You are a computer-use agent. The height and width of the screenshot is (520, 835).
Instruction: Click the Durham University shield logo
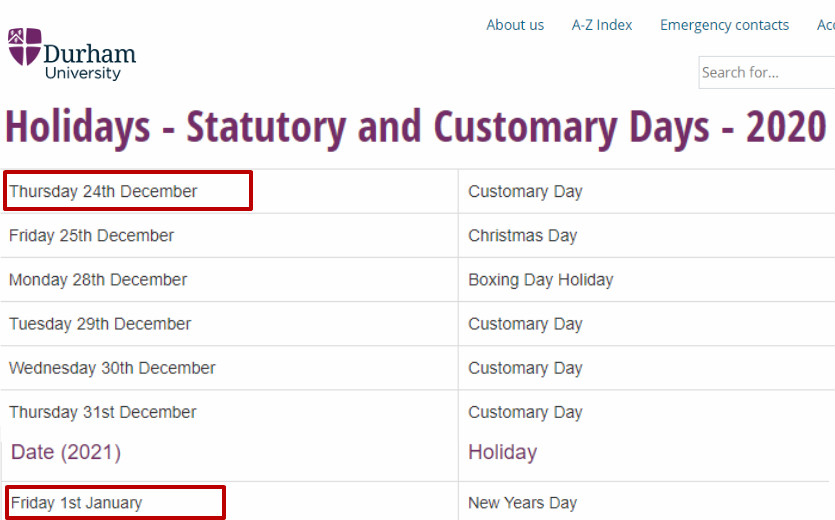point(24,46)
